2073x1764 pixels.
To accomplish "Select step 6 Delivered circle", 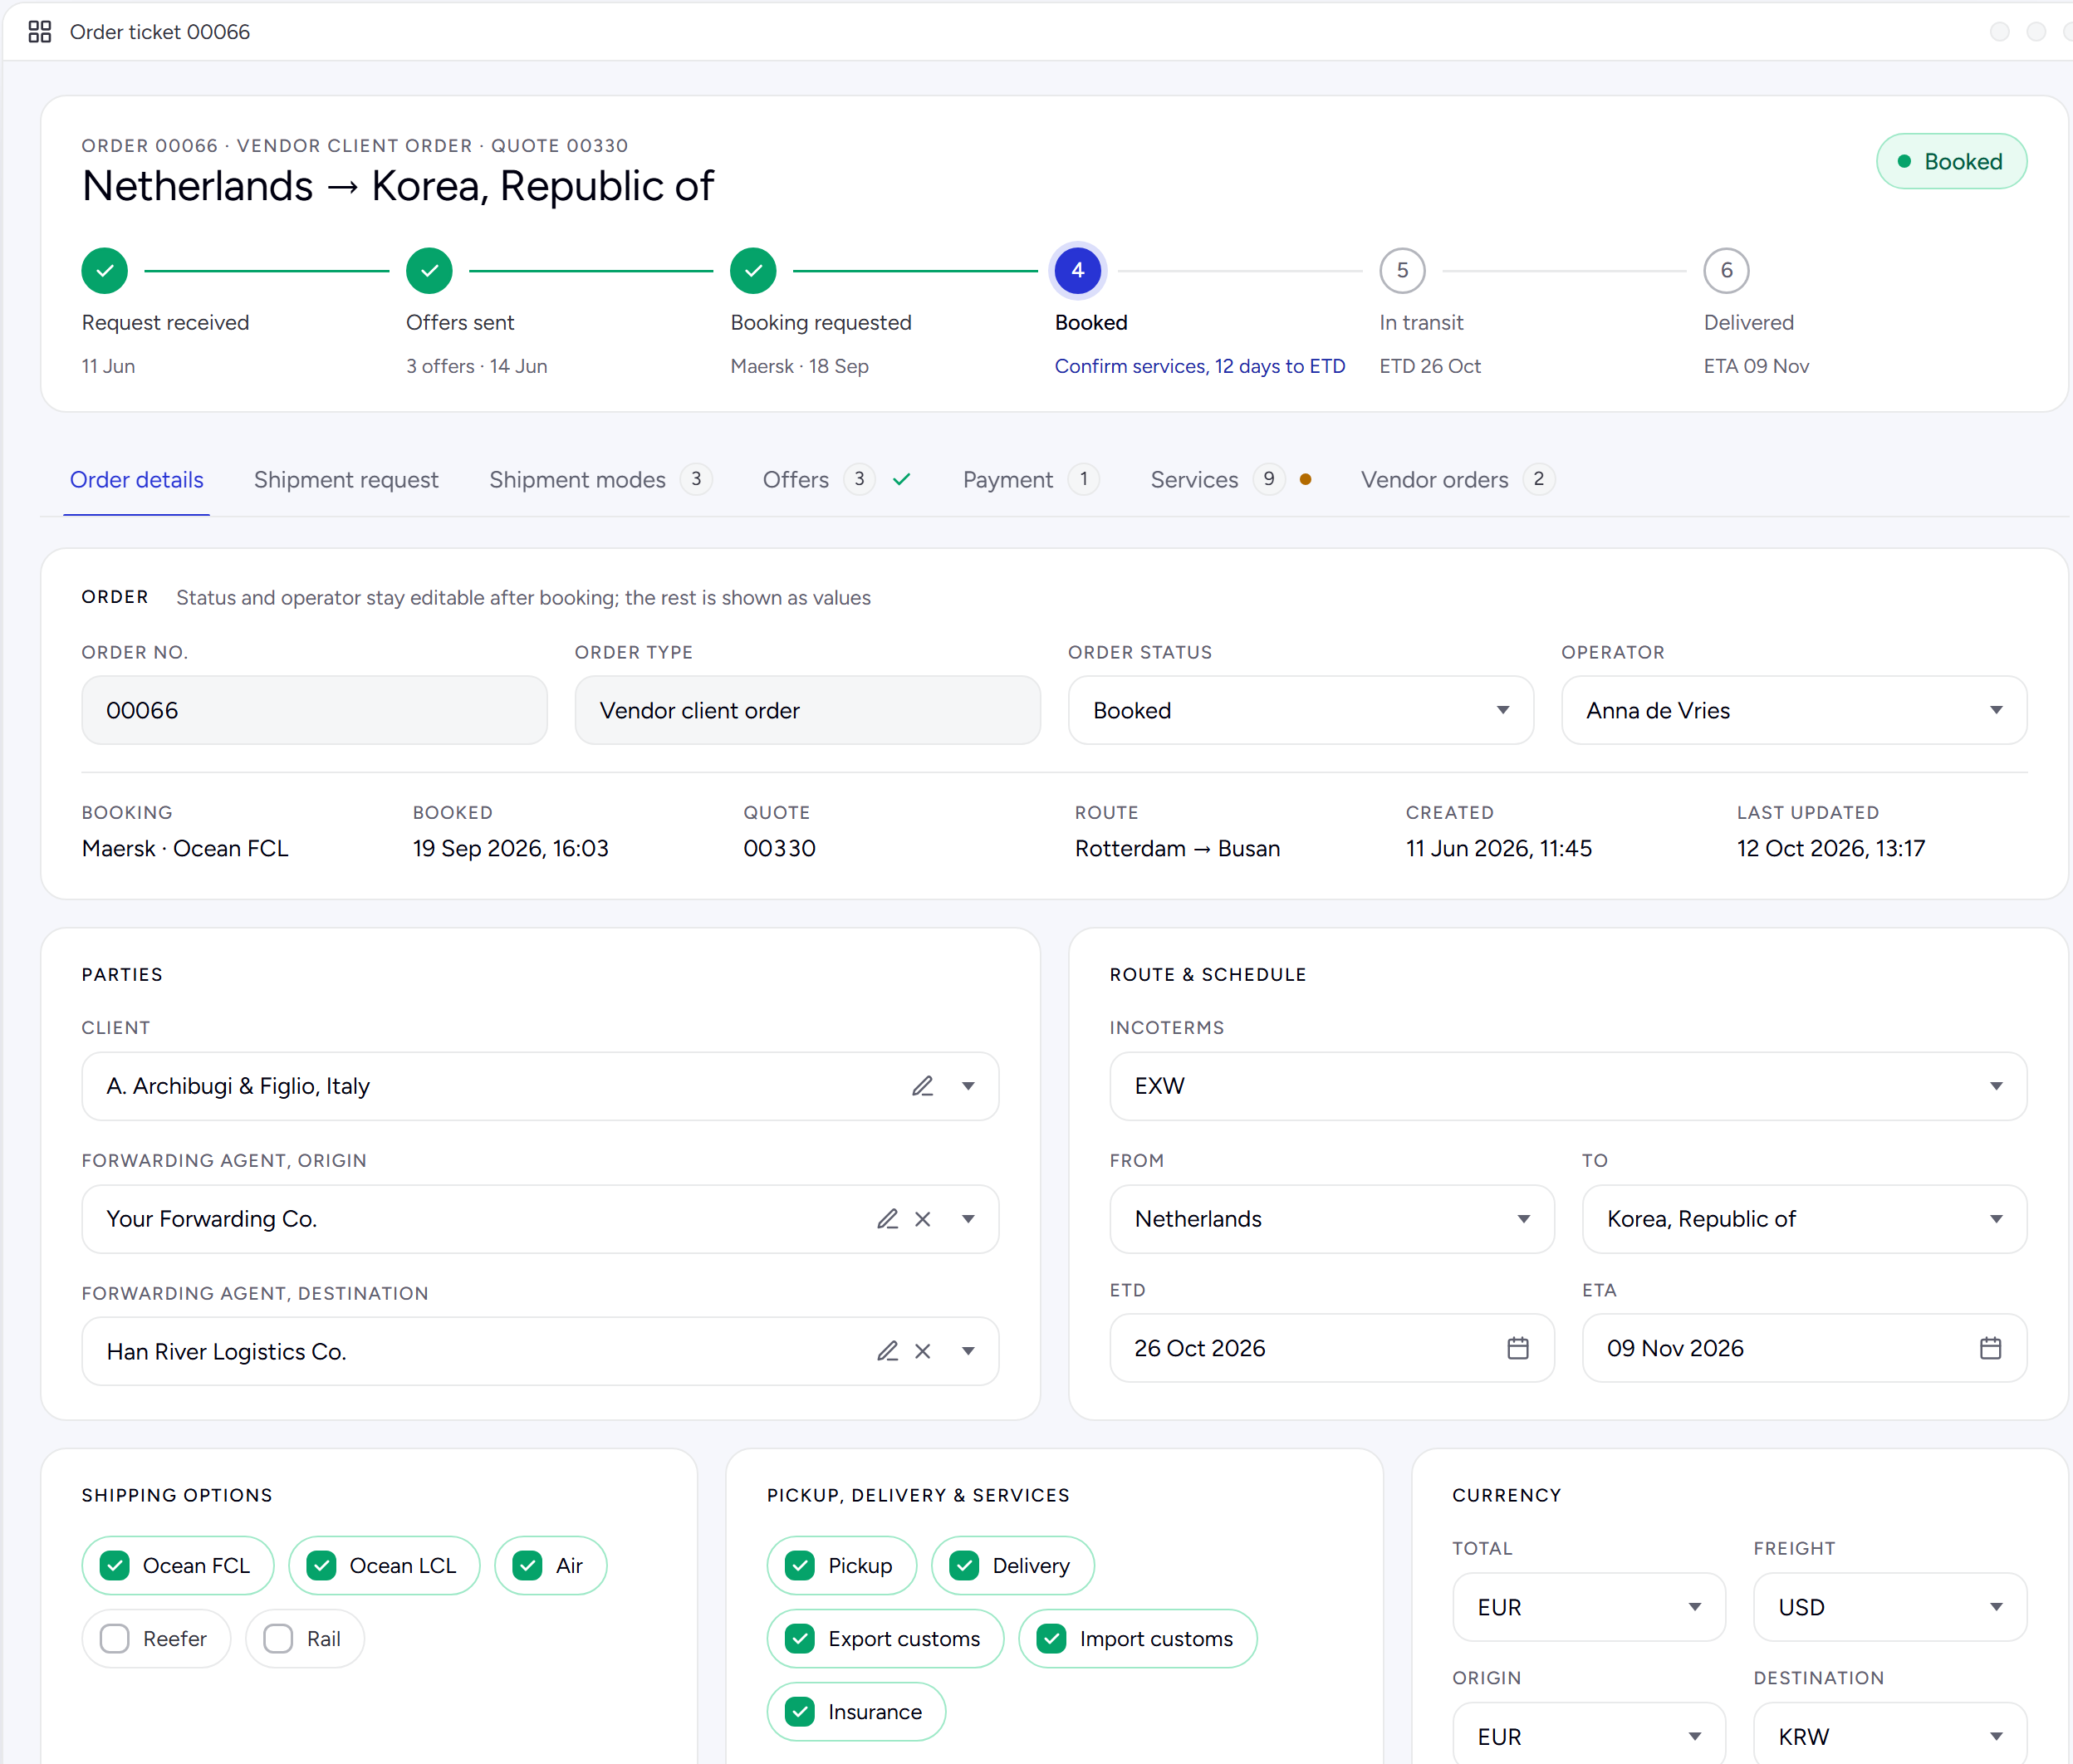I will 1726,271.
